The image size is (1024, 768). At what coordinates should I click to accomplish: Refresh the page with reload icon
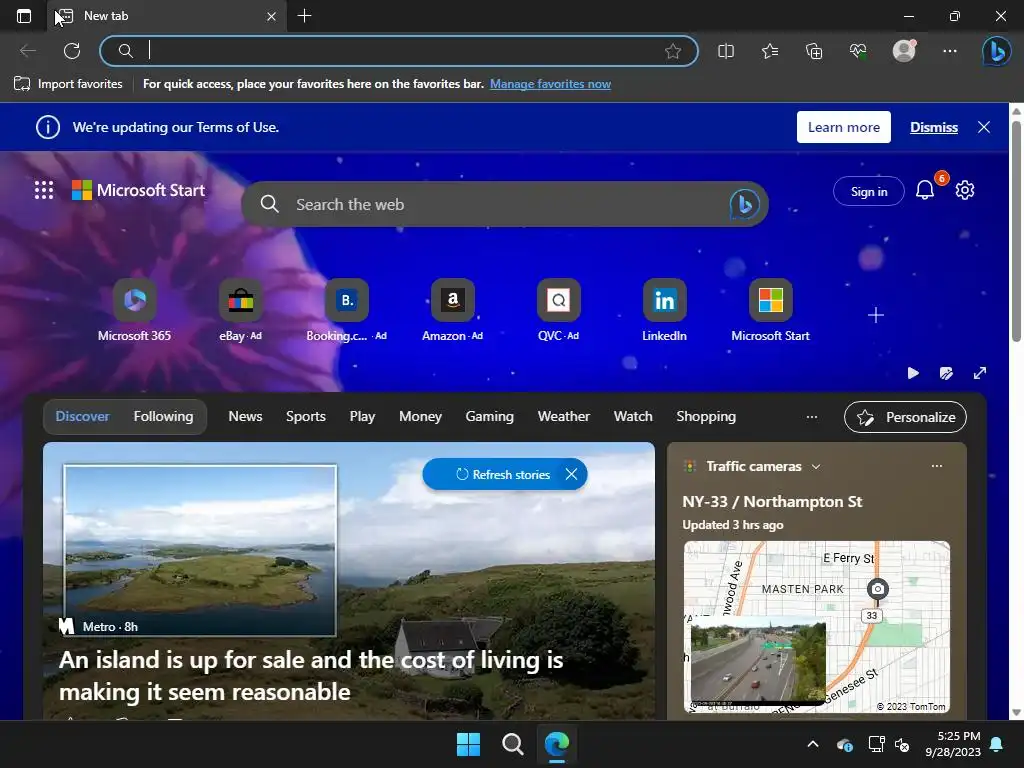72,51
